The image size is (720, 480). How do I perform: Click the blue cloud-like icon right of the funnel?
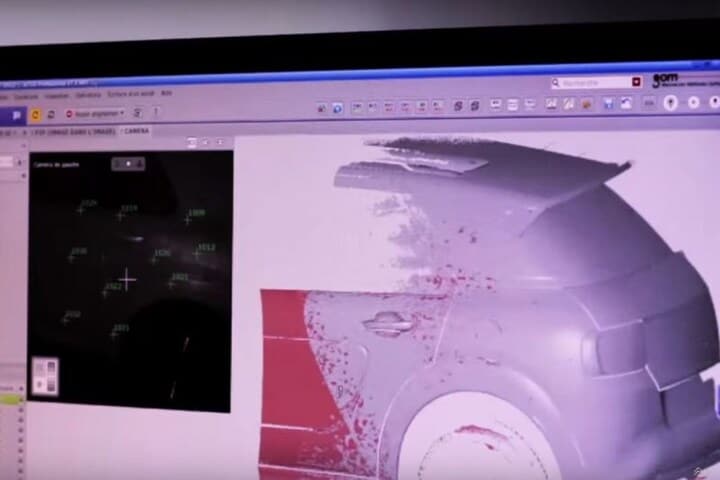(625, 103)
